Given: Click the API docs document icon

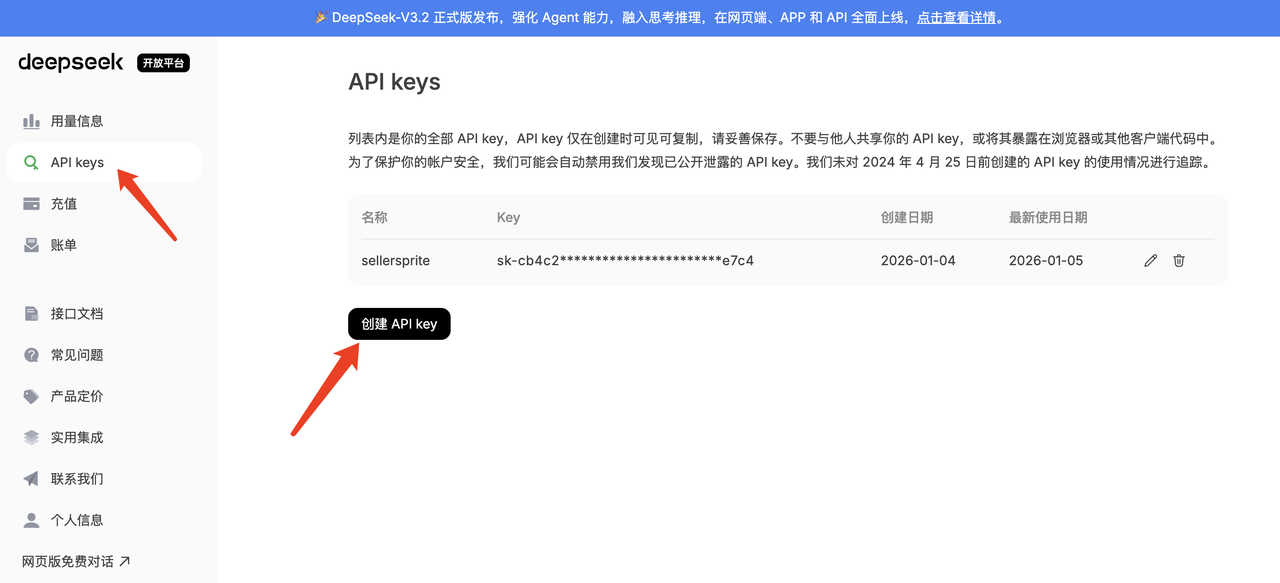Looking at the screenshot, I should (x=31, y=314).
